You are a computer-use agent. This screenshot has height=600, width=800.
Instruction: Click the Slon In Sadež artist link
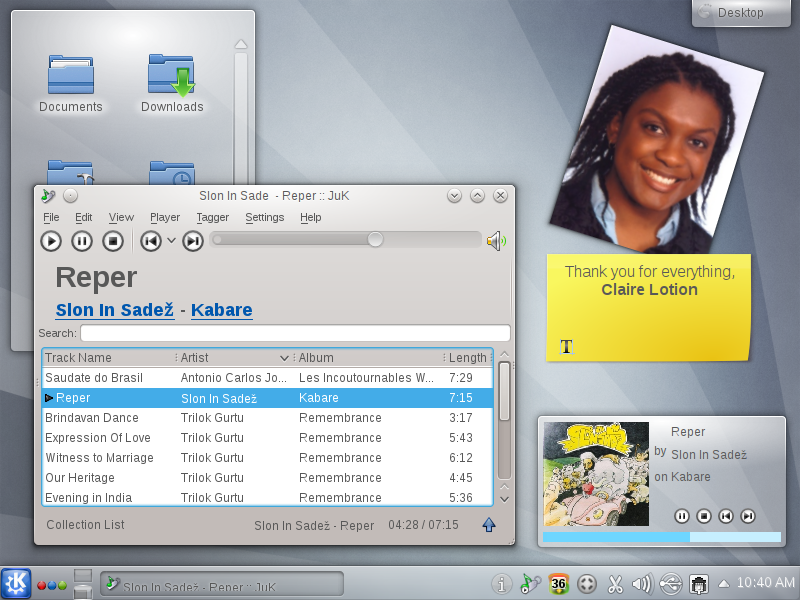(x=115, y=310)
